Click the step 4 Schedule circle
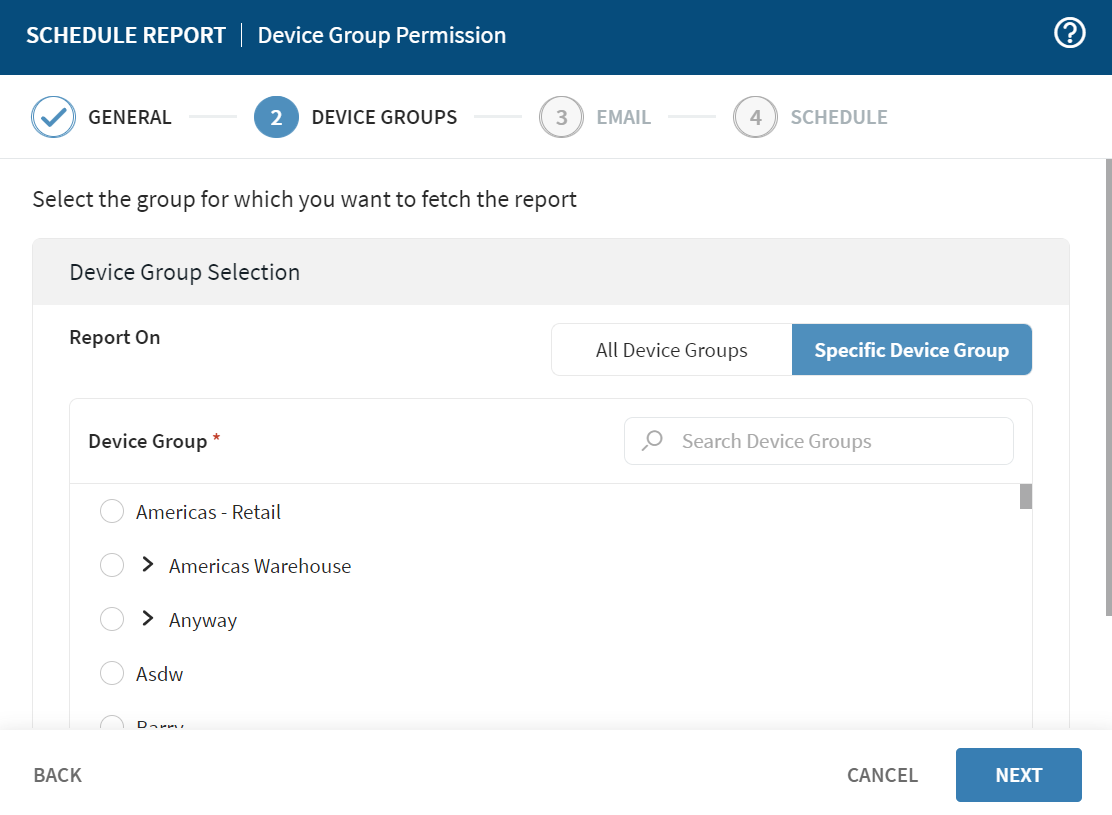This screenshot has height=815, width=1112. point(755,117)
